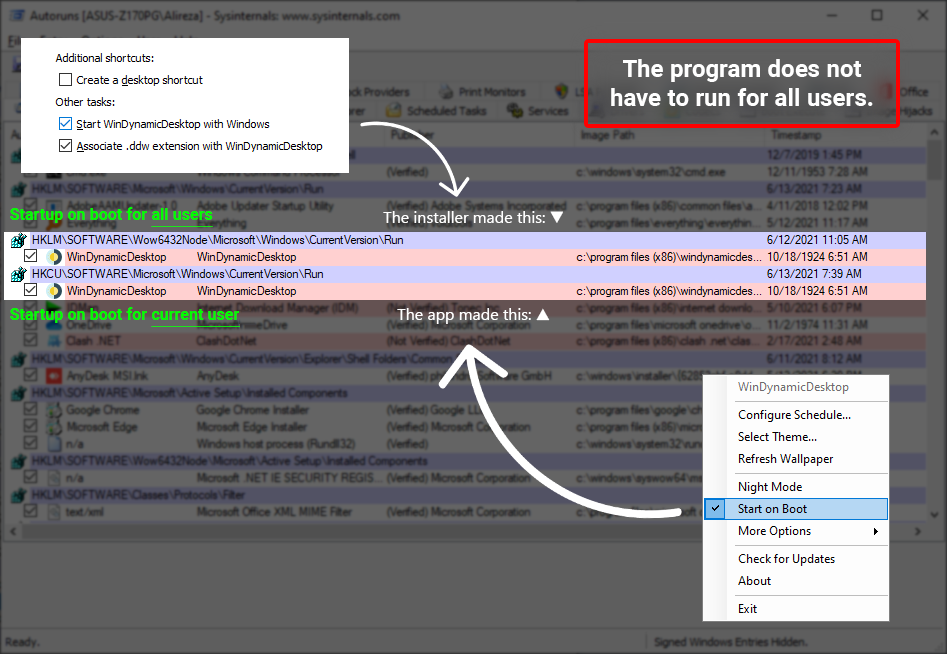Open Print Monitors tab via printer icon
This screenshot has width=947, height=654.
coord(446,92)
